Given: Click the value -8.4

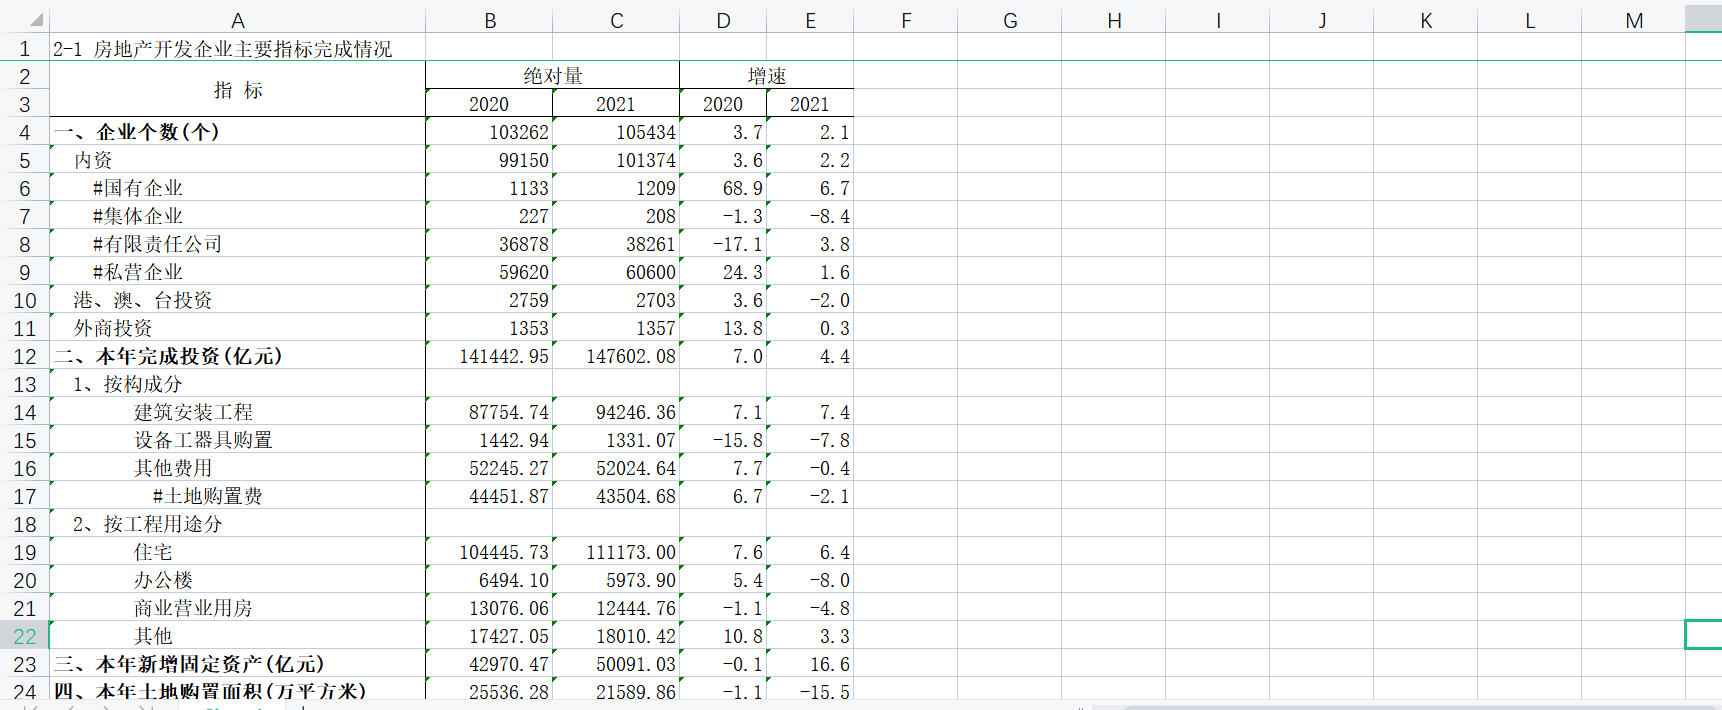Looking at the screenshot, I should tap(830, 216).
